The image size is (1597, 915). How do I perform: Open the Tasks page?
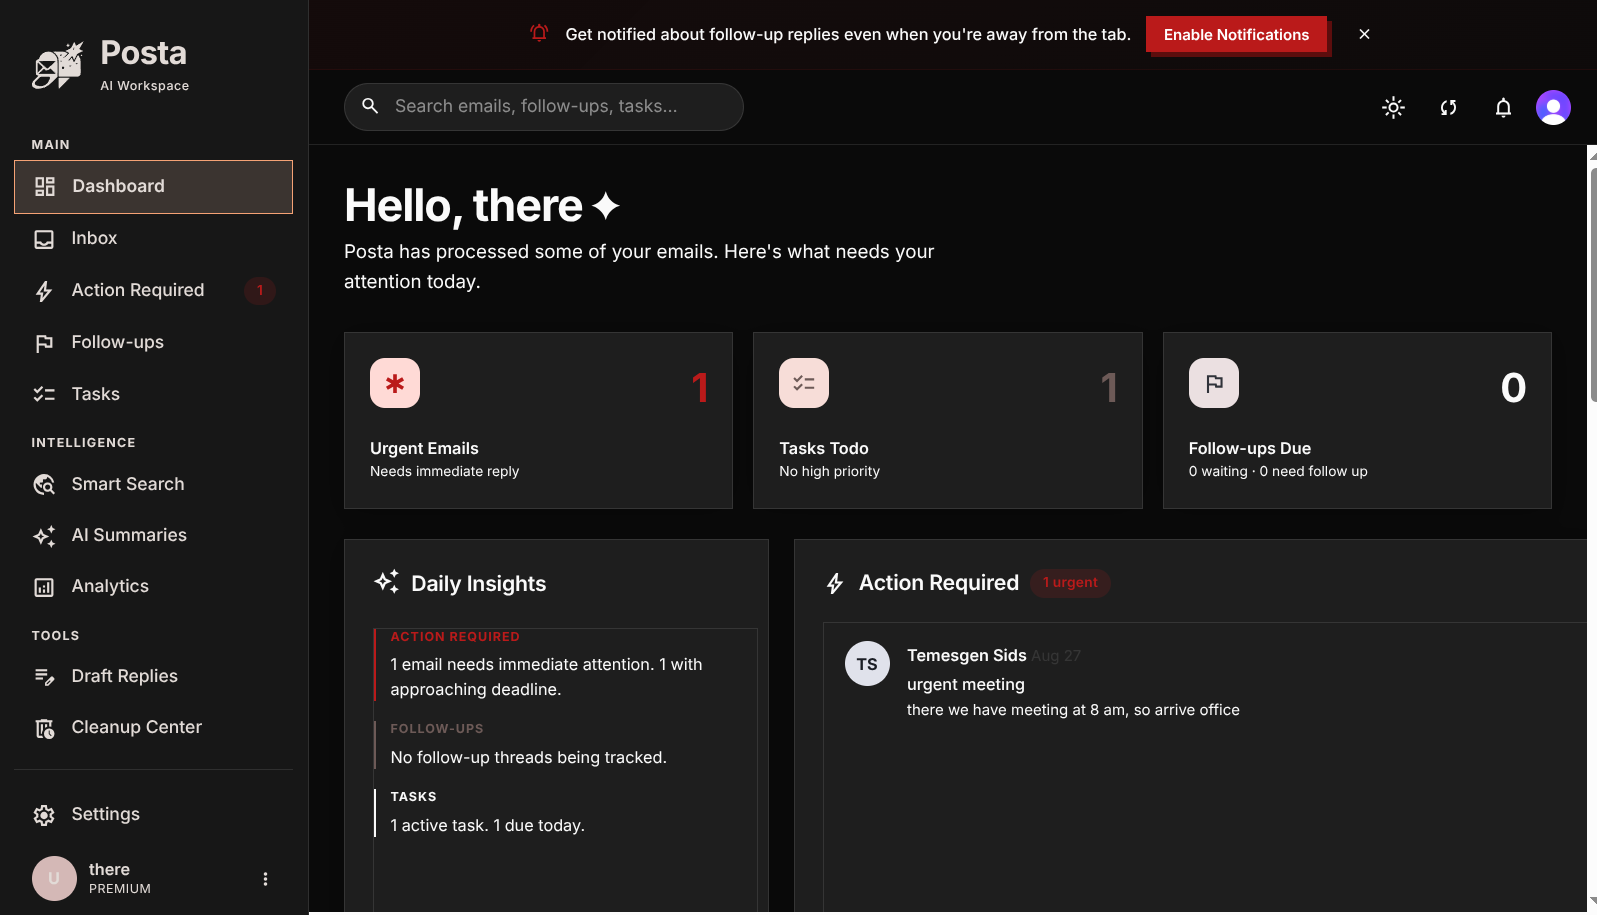153,395
